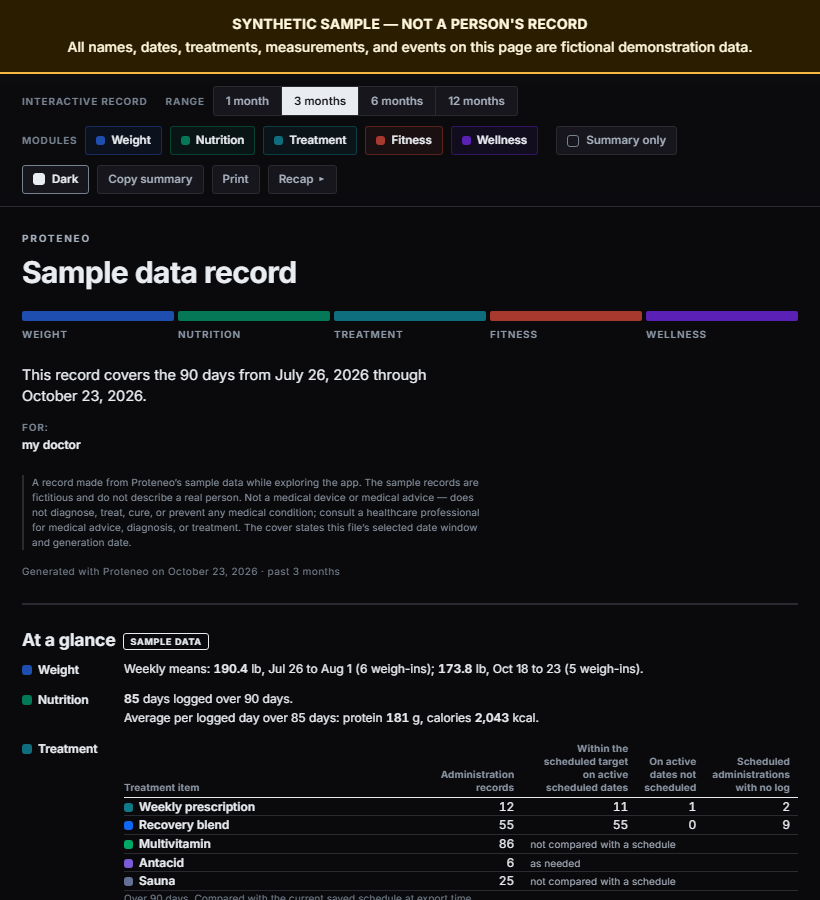Toggle the Treatment module
Viewport: 820px width, 900px height.
tap(310, 141)
